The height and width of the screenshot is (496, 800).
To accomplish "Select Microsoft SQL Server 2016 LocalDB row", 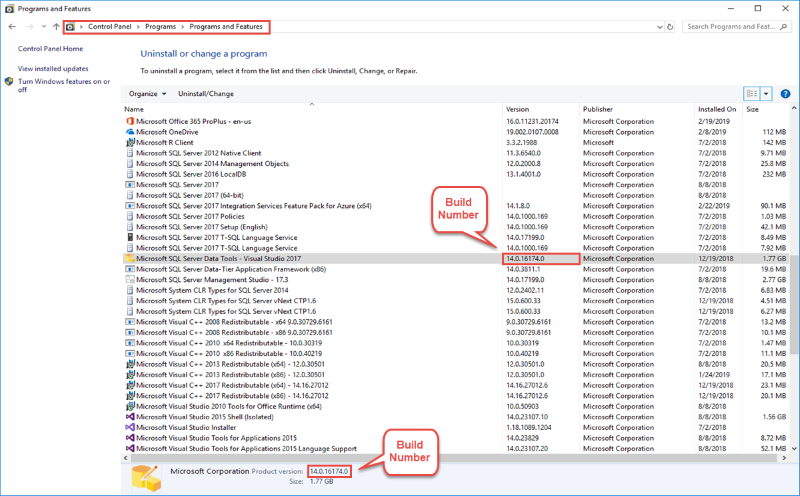I will click(x=455, y=174).
